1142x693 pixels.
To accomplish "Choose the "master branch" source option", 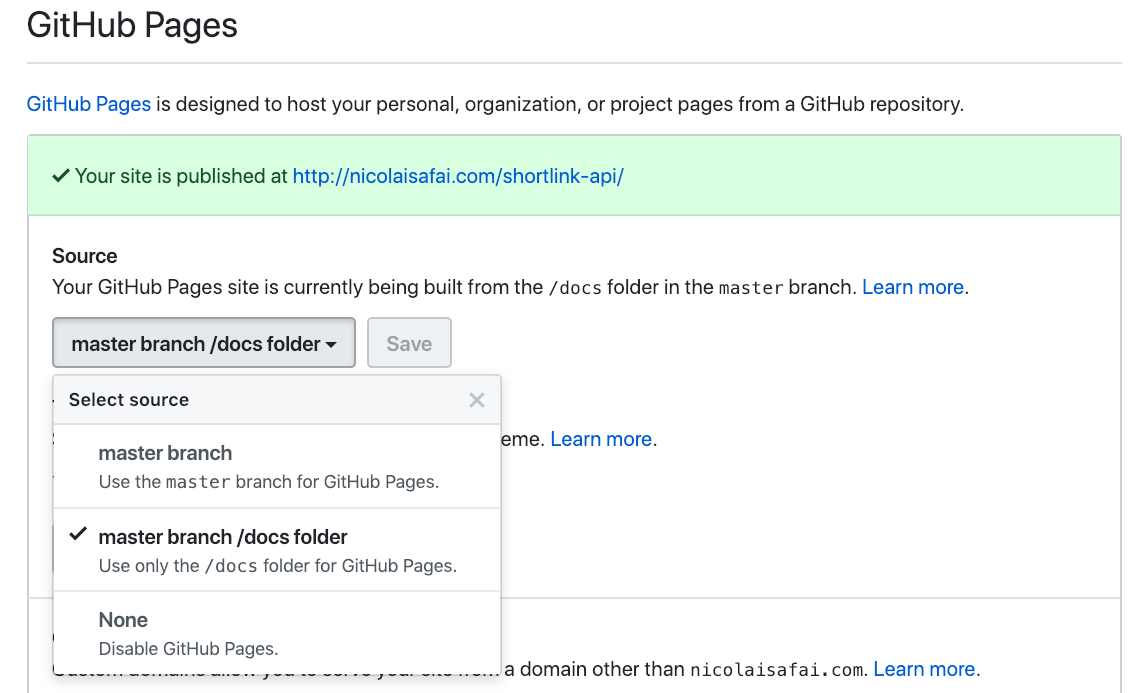I will coord(165,453).
